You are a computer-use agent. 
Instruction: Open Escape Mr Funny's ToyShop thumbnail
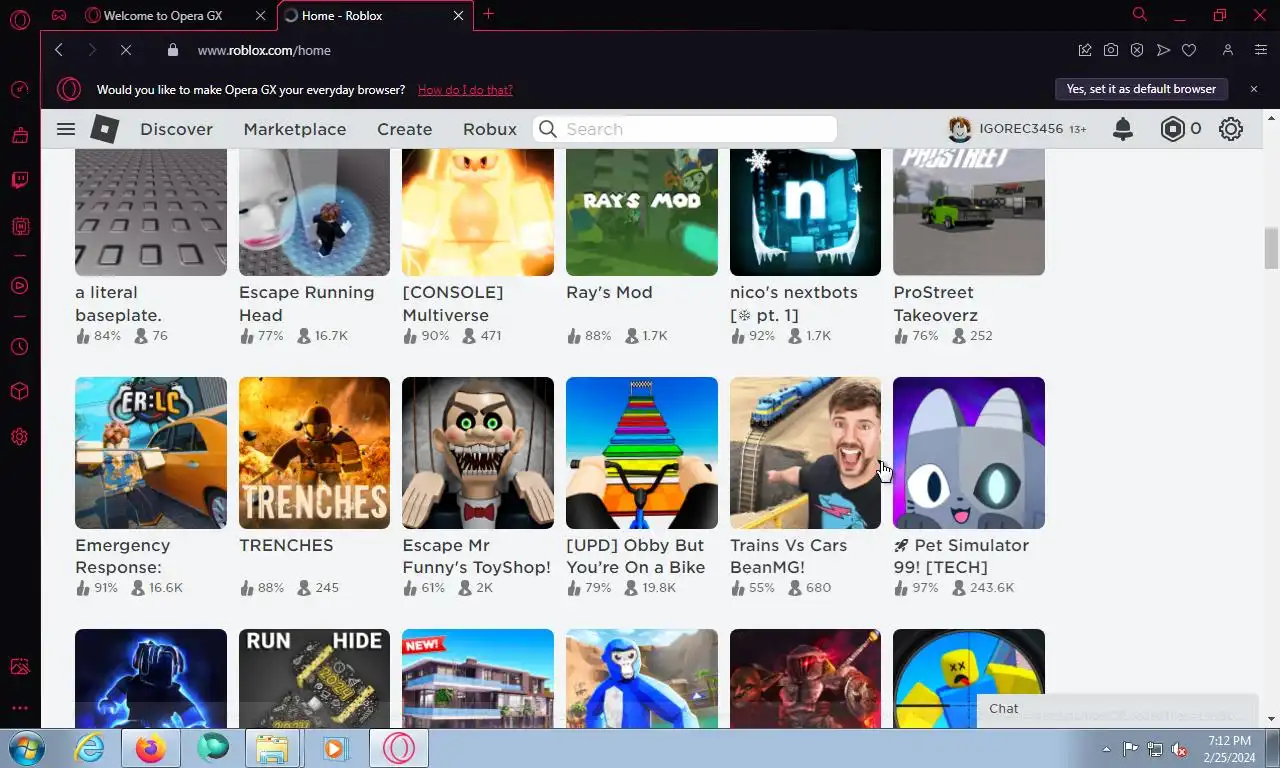click(478, 453)
